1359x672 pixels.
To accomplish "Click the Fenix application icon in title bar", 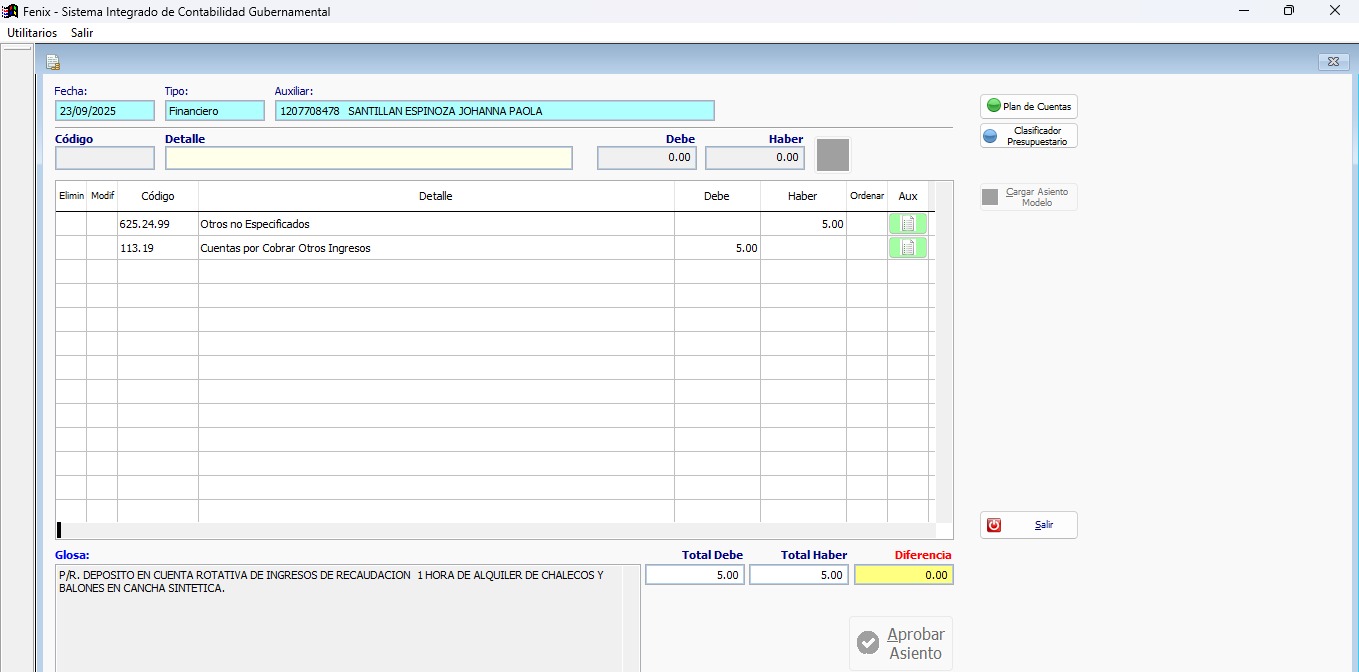I will point(11,11).
